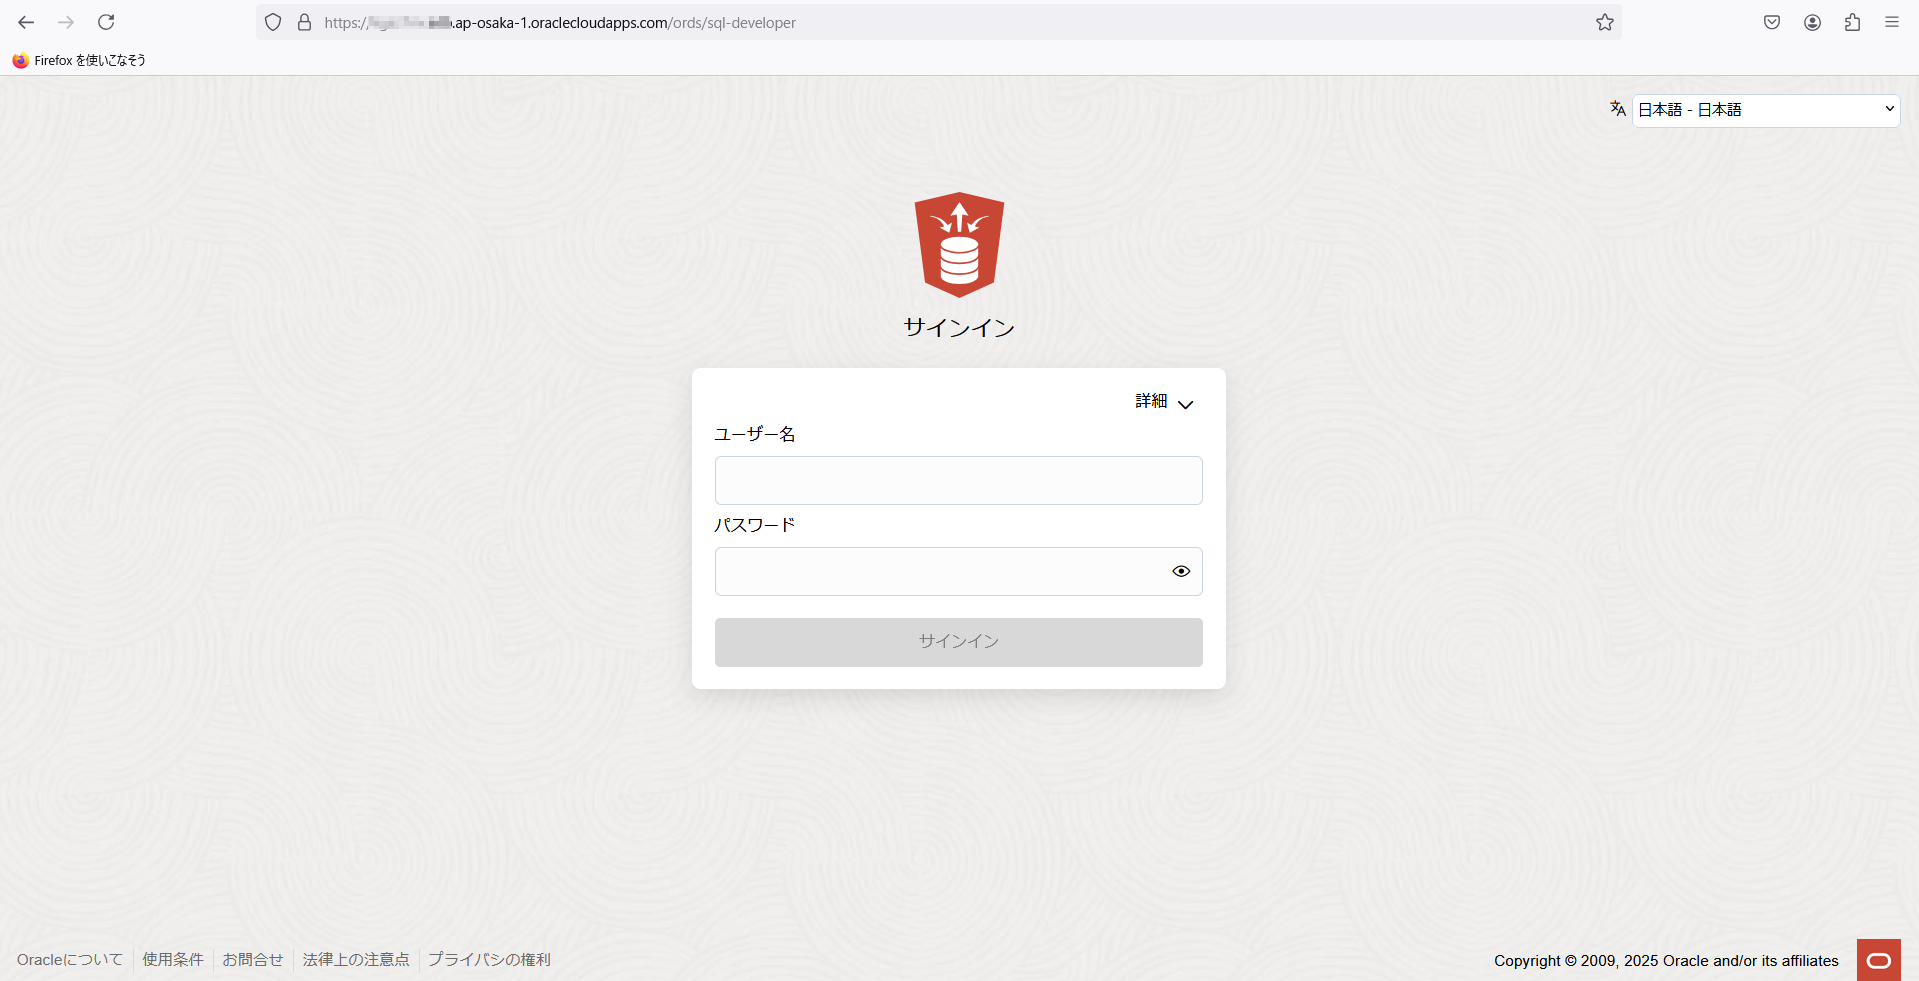Open the Pocket save icon

(x=1772, y=22)
